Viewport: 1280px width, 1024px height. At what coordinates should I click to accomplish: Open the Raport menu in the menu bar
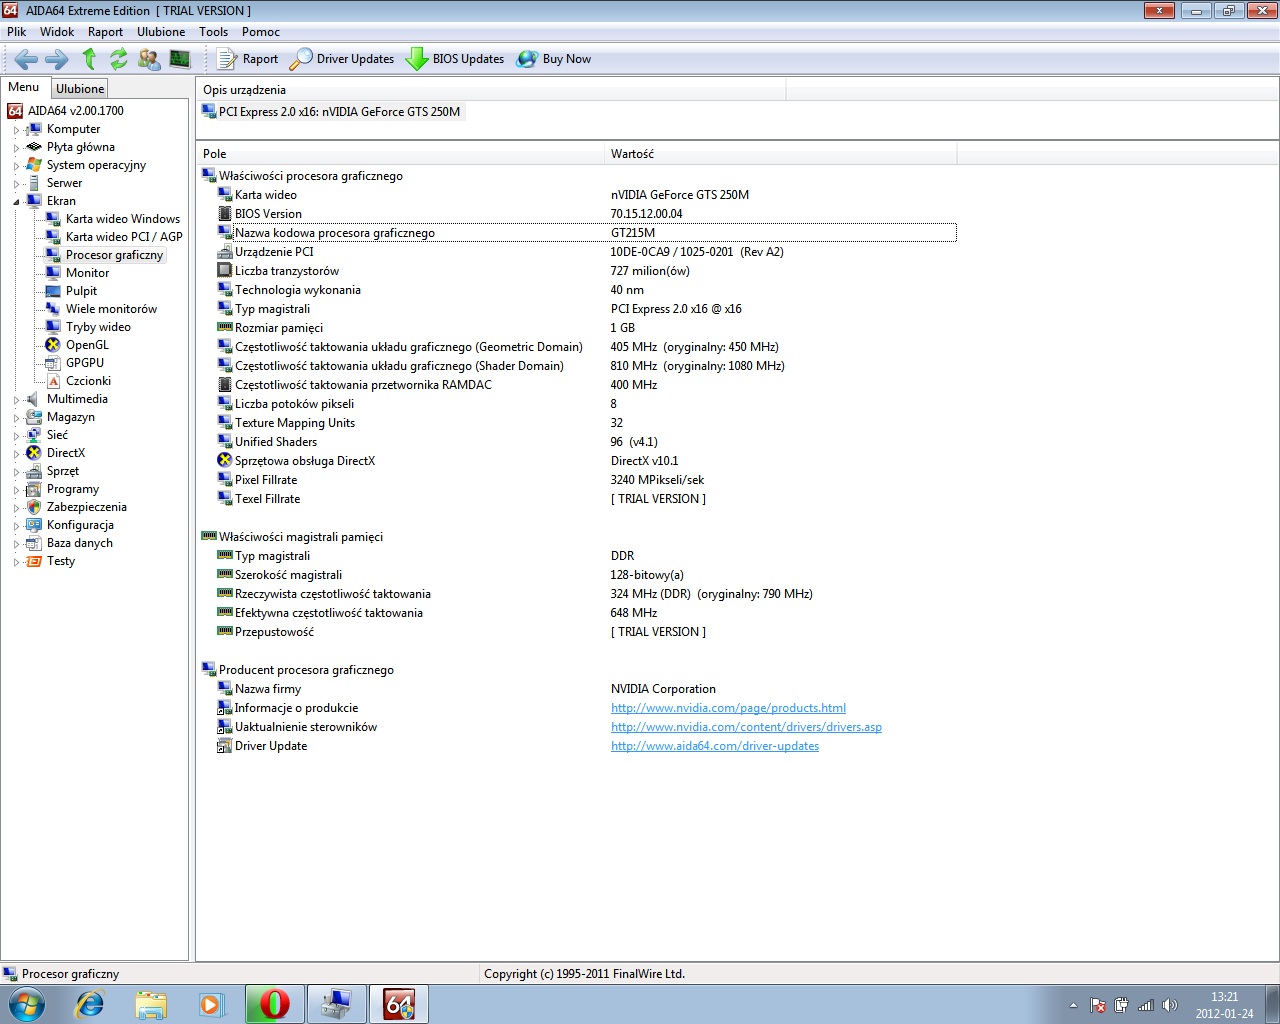point(105,32)
